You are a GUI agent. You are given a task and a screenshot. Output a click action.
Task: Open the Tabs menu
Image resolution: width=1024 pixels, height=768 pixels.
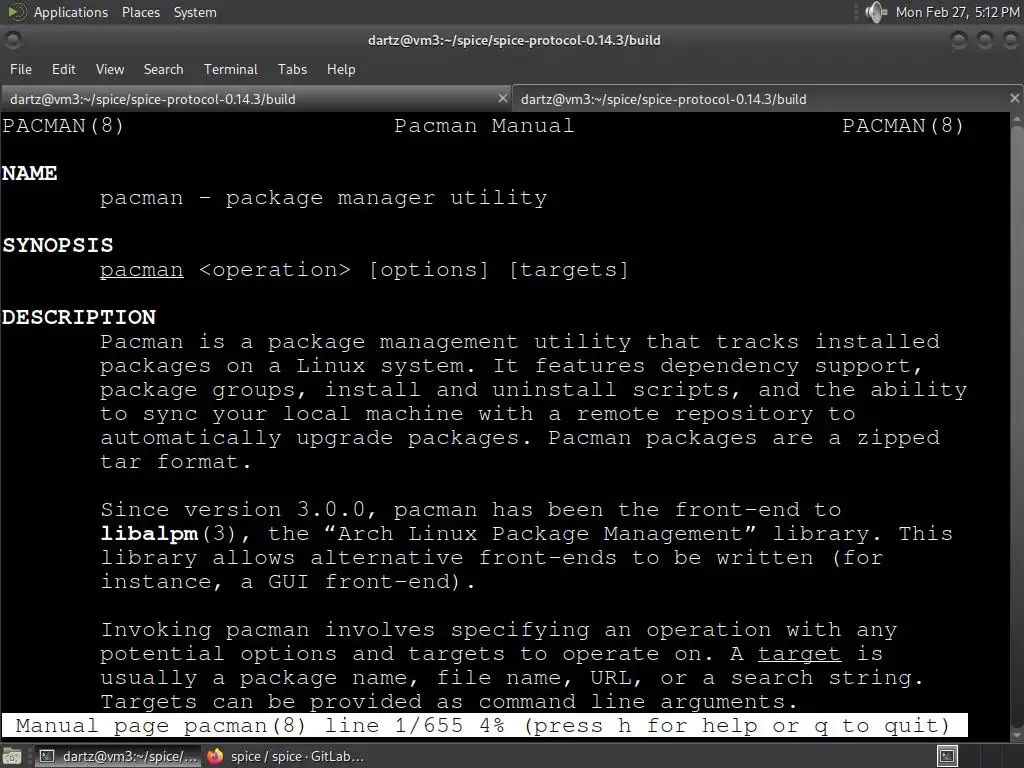[292, 69]
